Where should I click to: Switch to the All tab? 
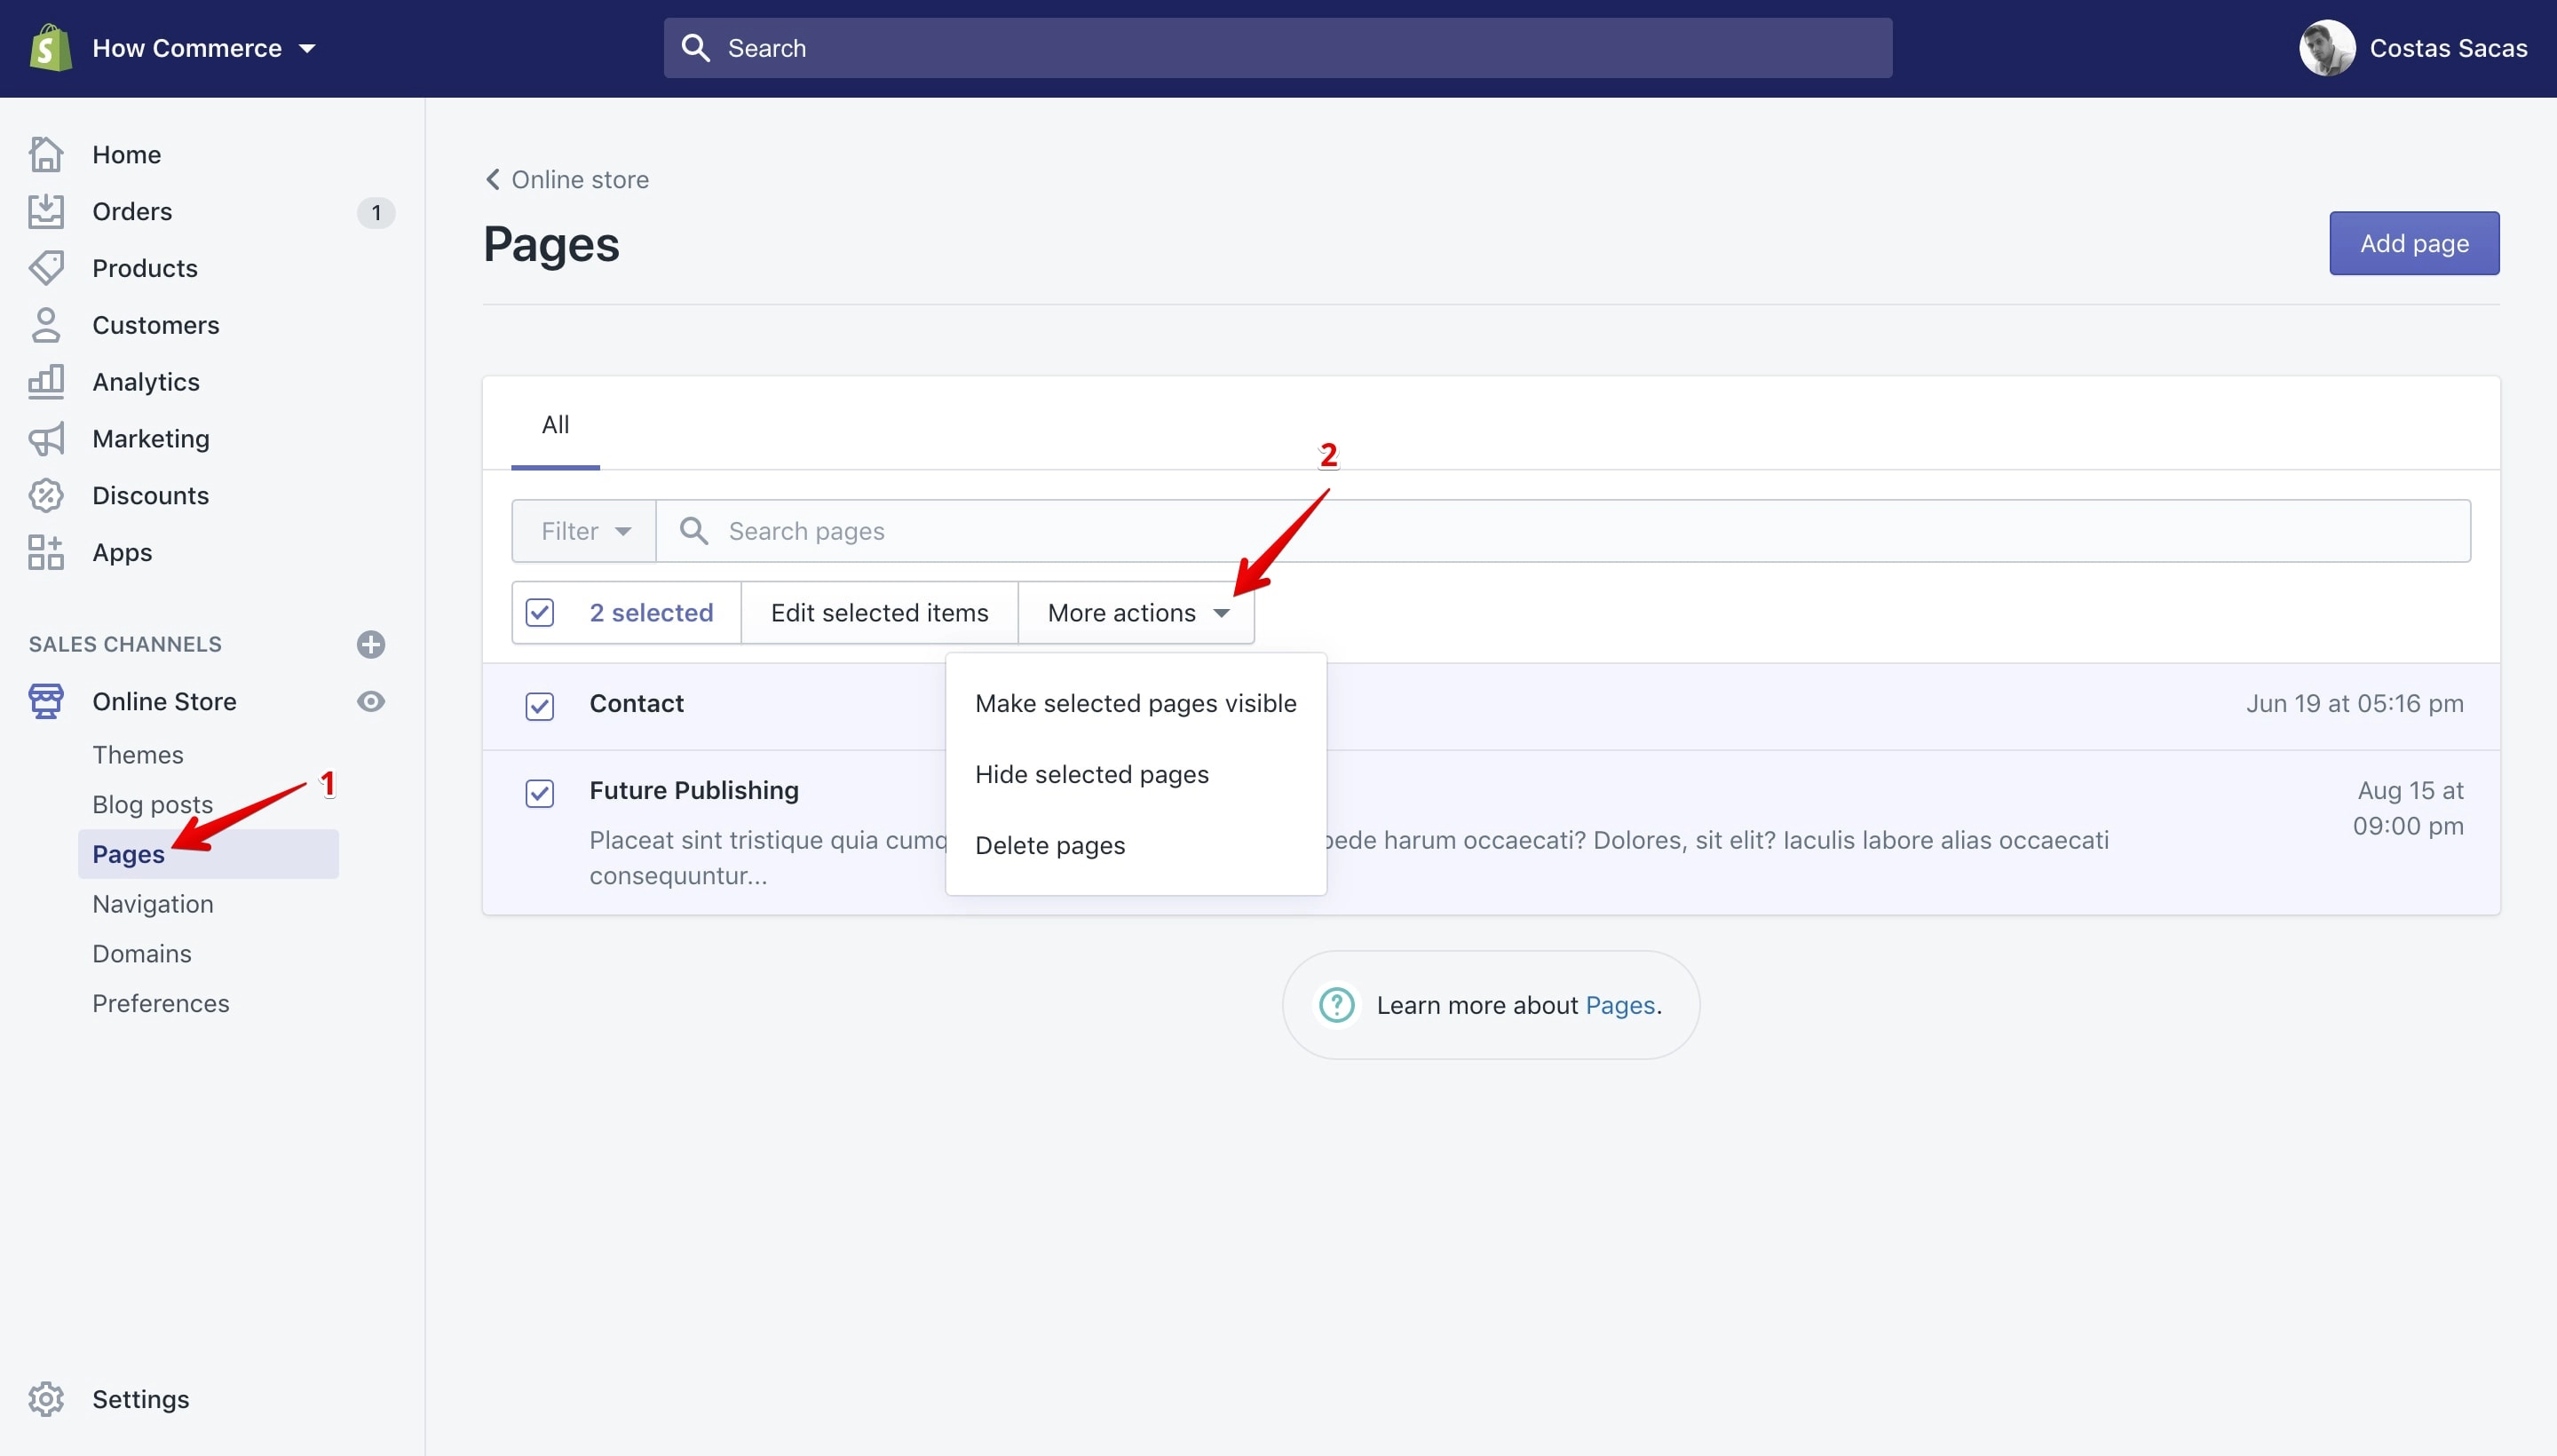pyautogui.click(x=555, y=425)
